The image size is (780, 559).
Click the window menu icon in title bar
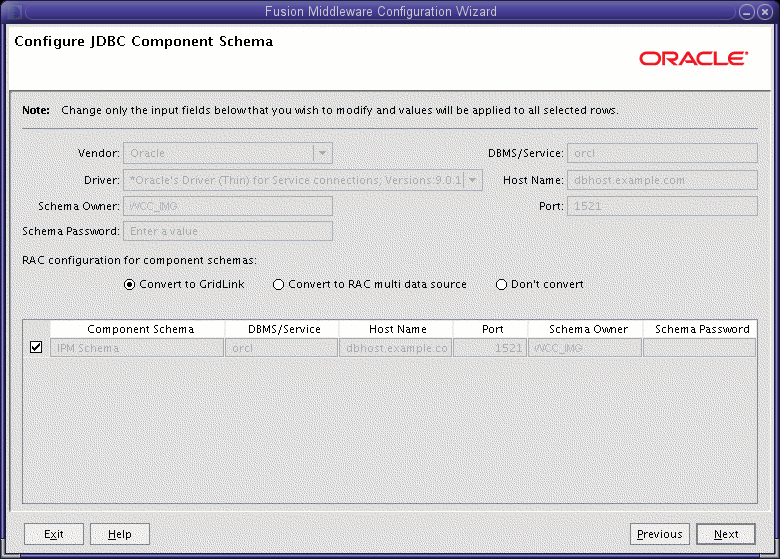(x=13, y=11)
